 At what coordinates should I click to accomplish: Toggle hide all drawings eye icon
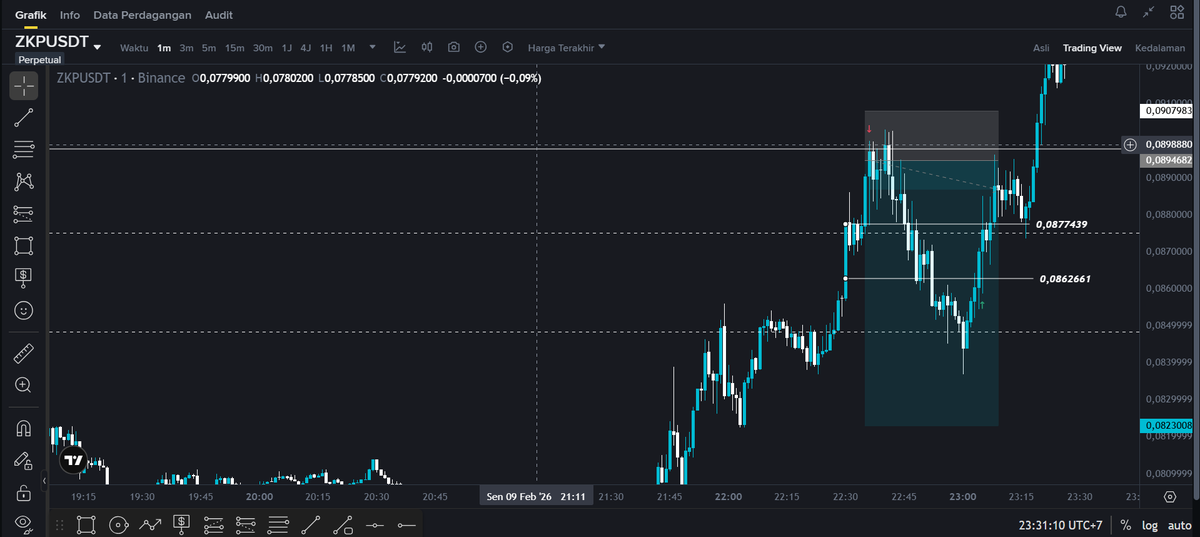pos(24,523)
